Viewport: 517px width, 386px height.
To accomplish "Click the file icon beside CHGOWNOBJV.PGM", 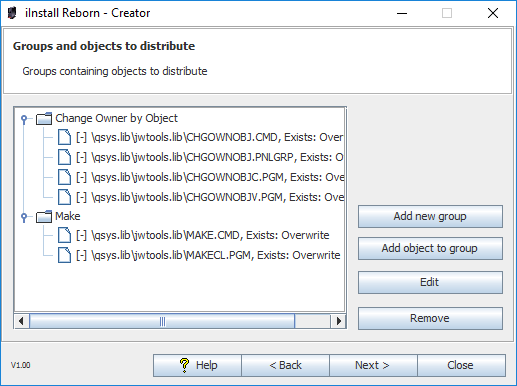I will click(x=64, y=197).
